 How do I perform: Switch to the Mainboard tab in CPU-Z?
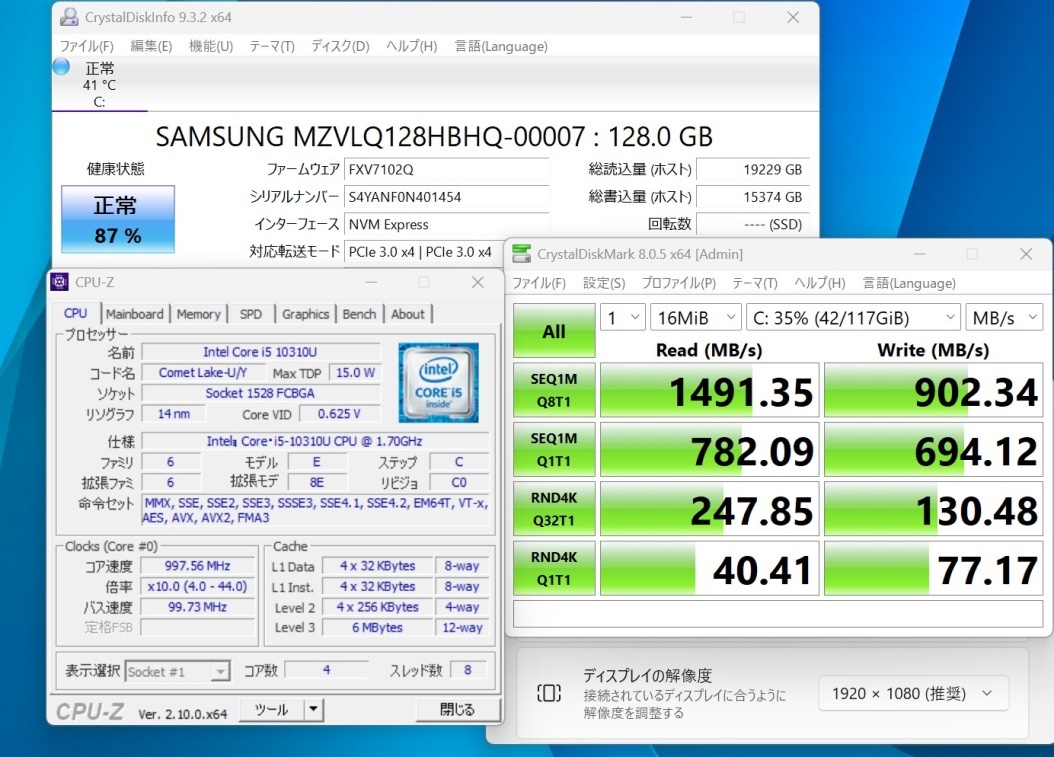[x=134, y=314]
